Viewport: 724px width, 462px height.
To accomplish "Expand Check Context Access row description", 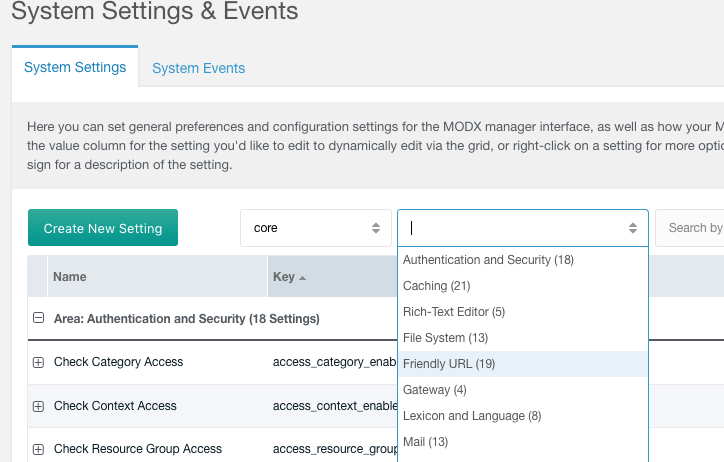I will tap(38, 406).
